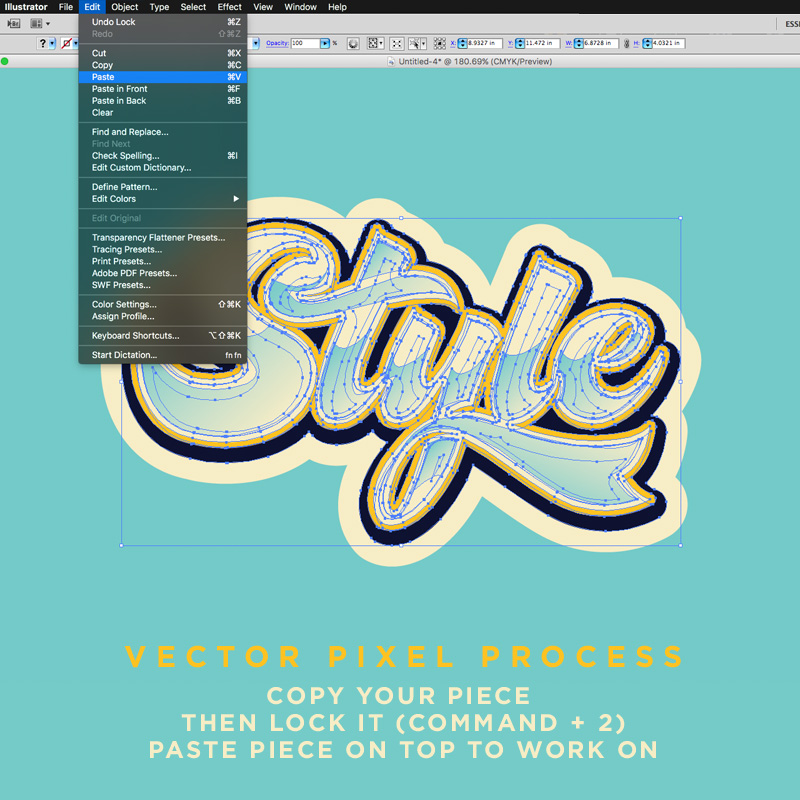800x800 pixels.
Task: Click the Y coordinate link label
Action: 511,43
